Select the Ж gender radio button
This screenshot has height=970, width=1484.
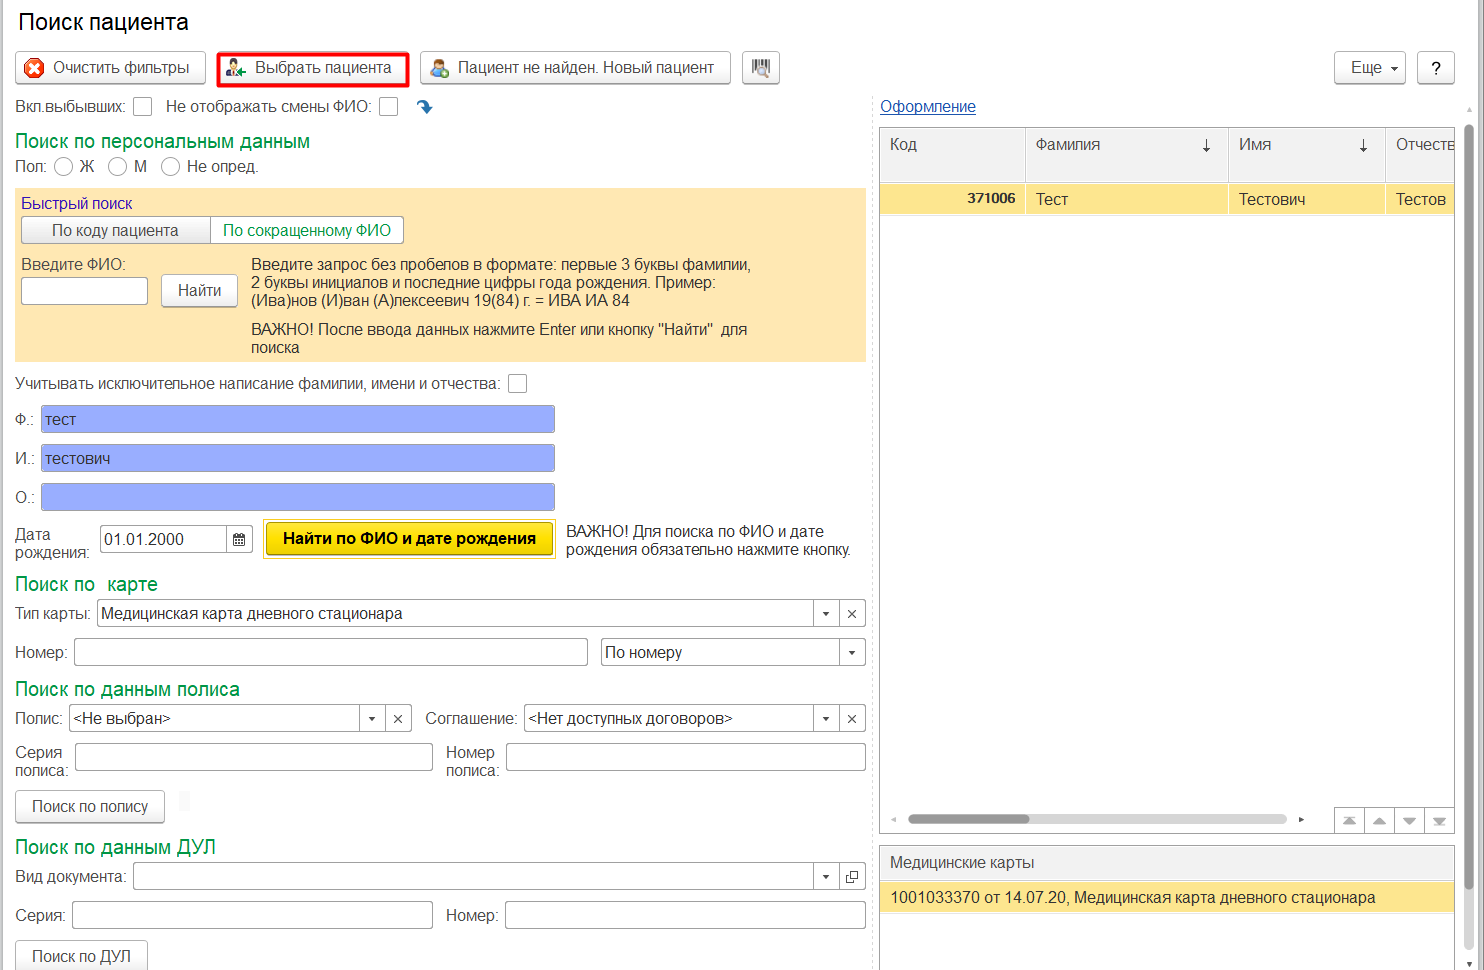pos(64,167)
